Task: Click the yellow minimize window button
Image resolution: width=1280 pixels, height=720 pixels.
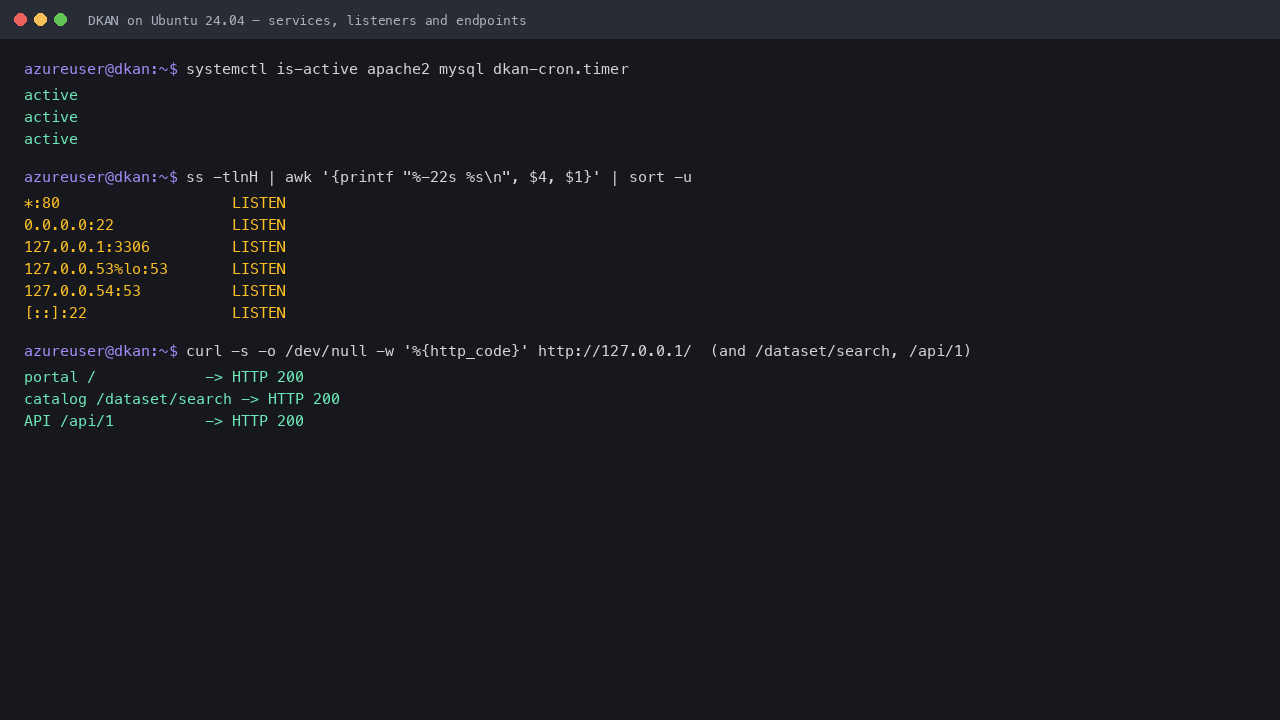Action: pos(40,20)
